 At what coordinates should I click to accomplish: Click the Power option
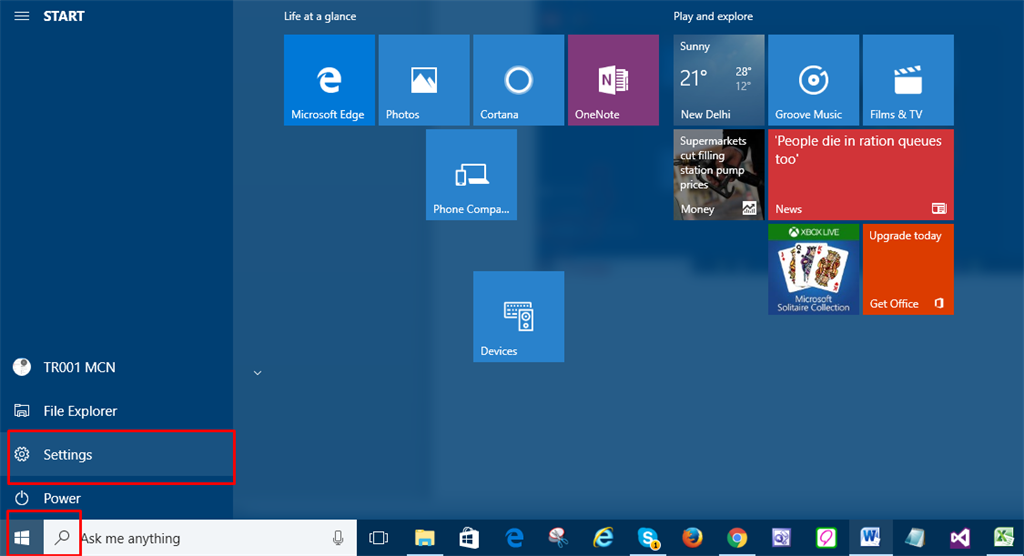click(62, 498)
